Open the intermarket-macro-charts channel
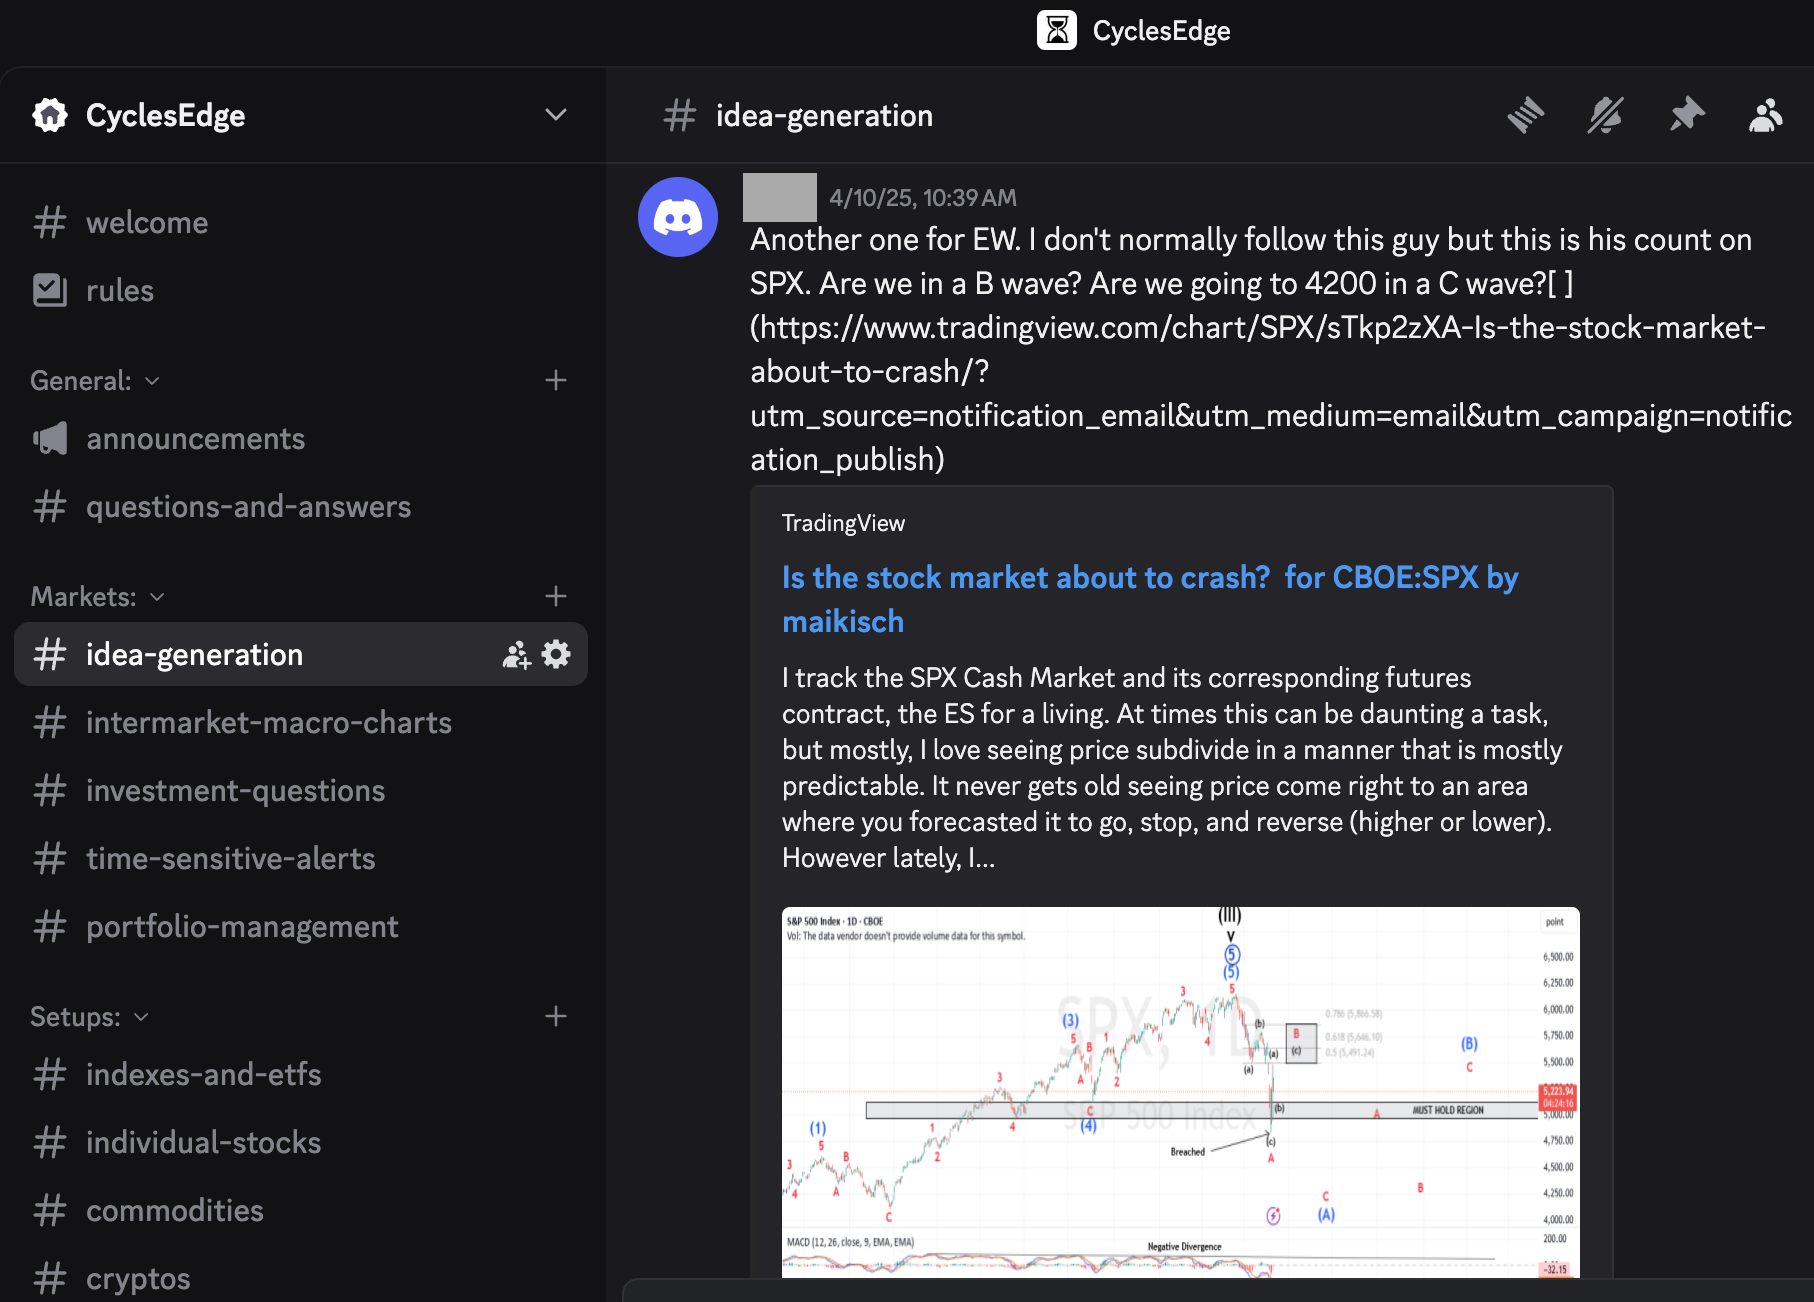This screenshot has height=1302, width=1814. click(x=300, y=722)
